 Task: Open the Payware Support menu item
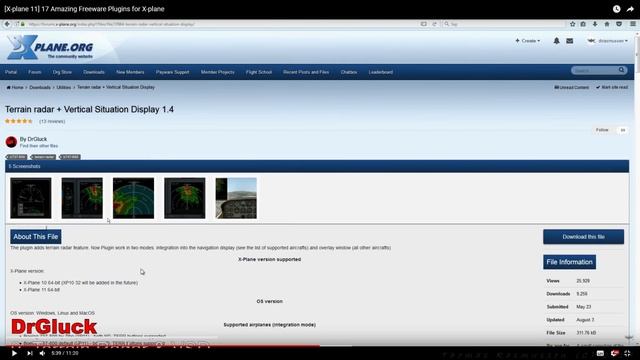(172, 72)
